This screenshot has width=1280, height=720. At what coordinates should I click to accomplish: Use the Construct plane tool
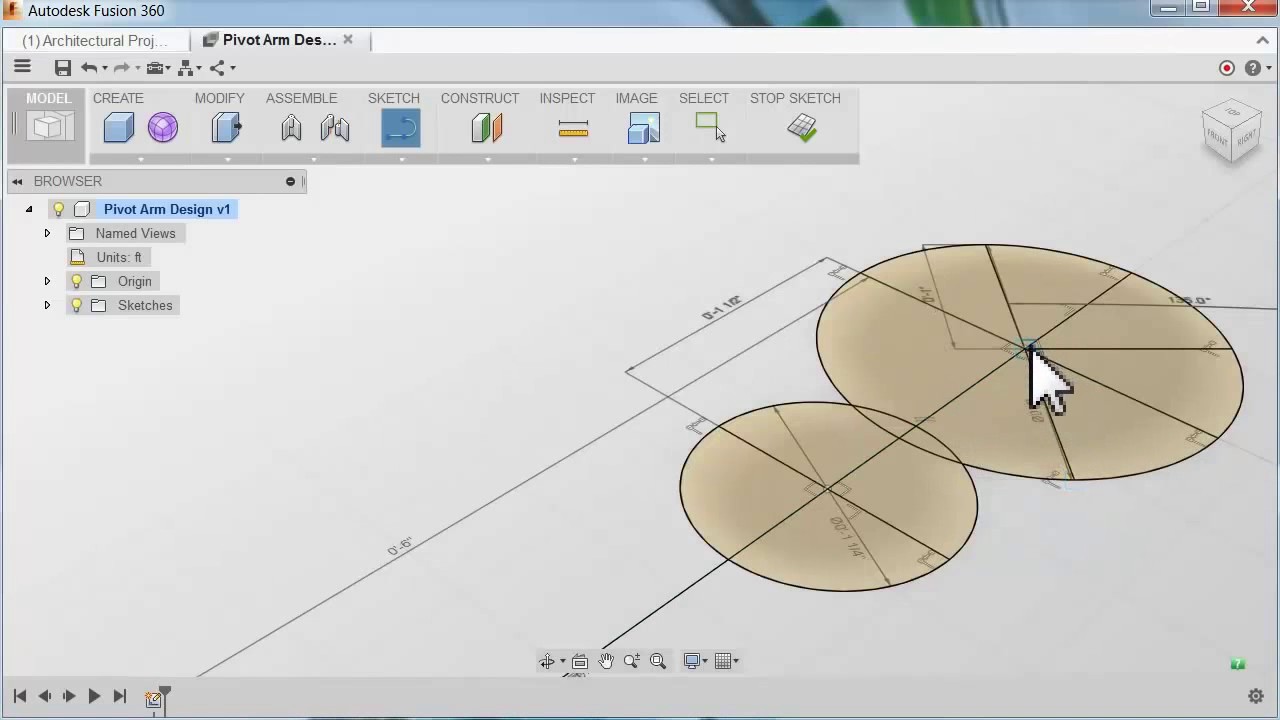coord(487,127)
